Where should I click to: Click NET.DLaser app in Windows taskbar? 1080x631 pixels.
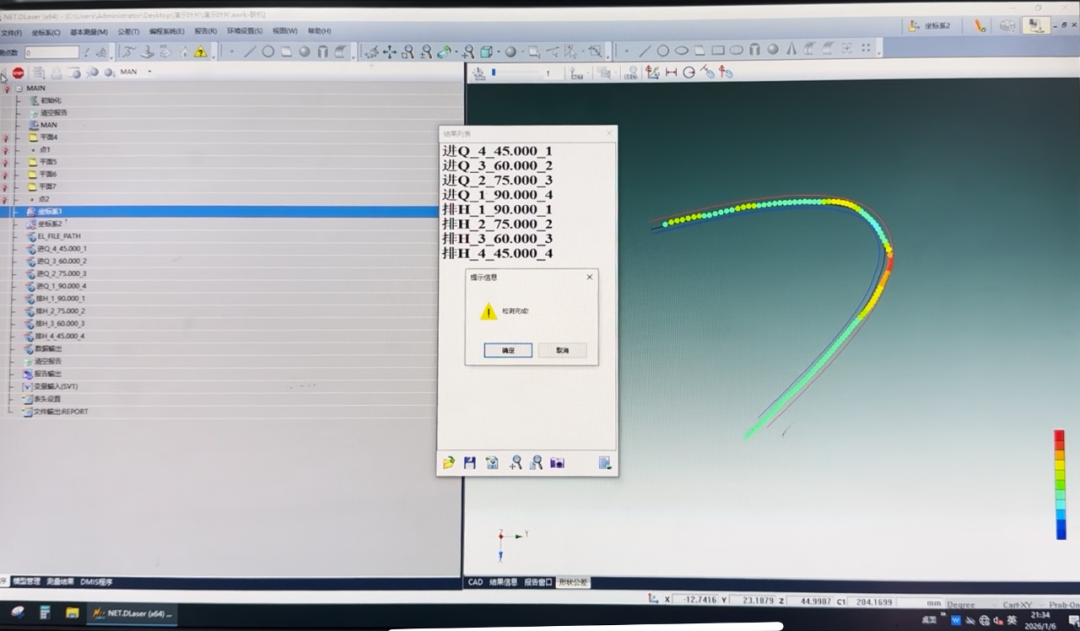[133, 612]
